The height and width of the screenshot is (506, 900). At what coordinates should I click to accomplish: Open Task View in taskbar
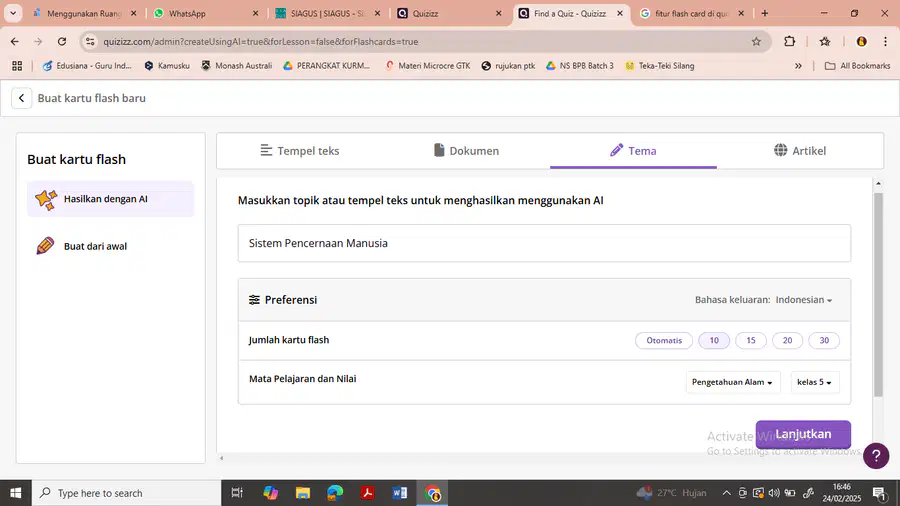(236, 493)
